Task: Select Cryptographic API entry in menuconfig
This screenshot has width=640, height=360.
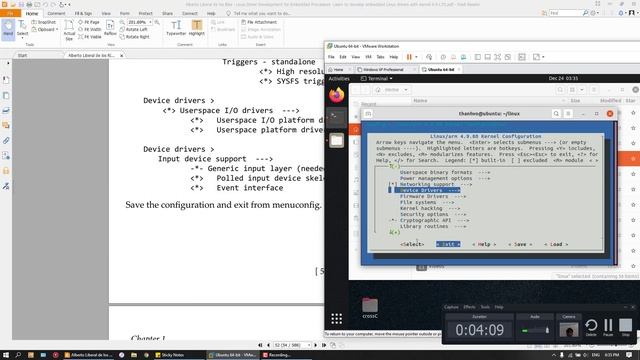Action: point(429,220)
